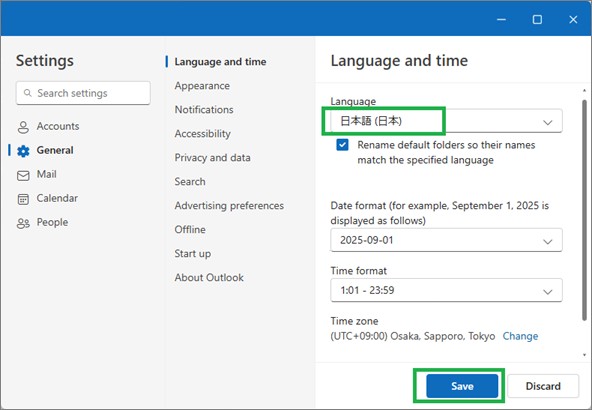
Task: Go to Advertising preferences section
Action: (x=229, y=206)
